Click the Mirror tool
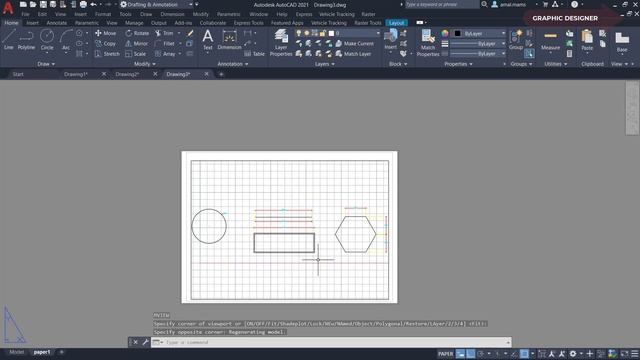 (x=136, y=43)
